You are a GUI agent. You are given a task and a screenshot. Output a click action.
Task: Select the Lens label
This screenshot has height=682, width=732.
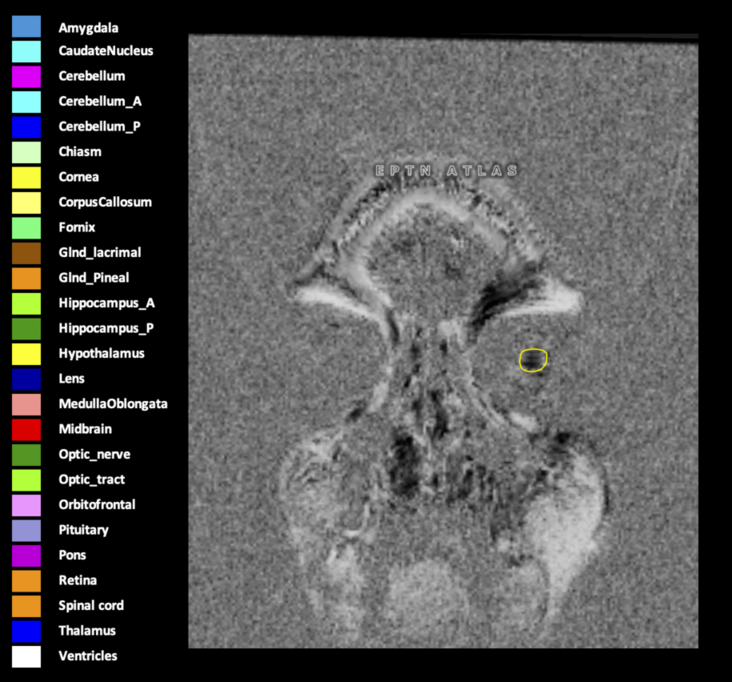point(71,379)
